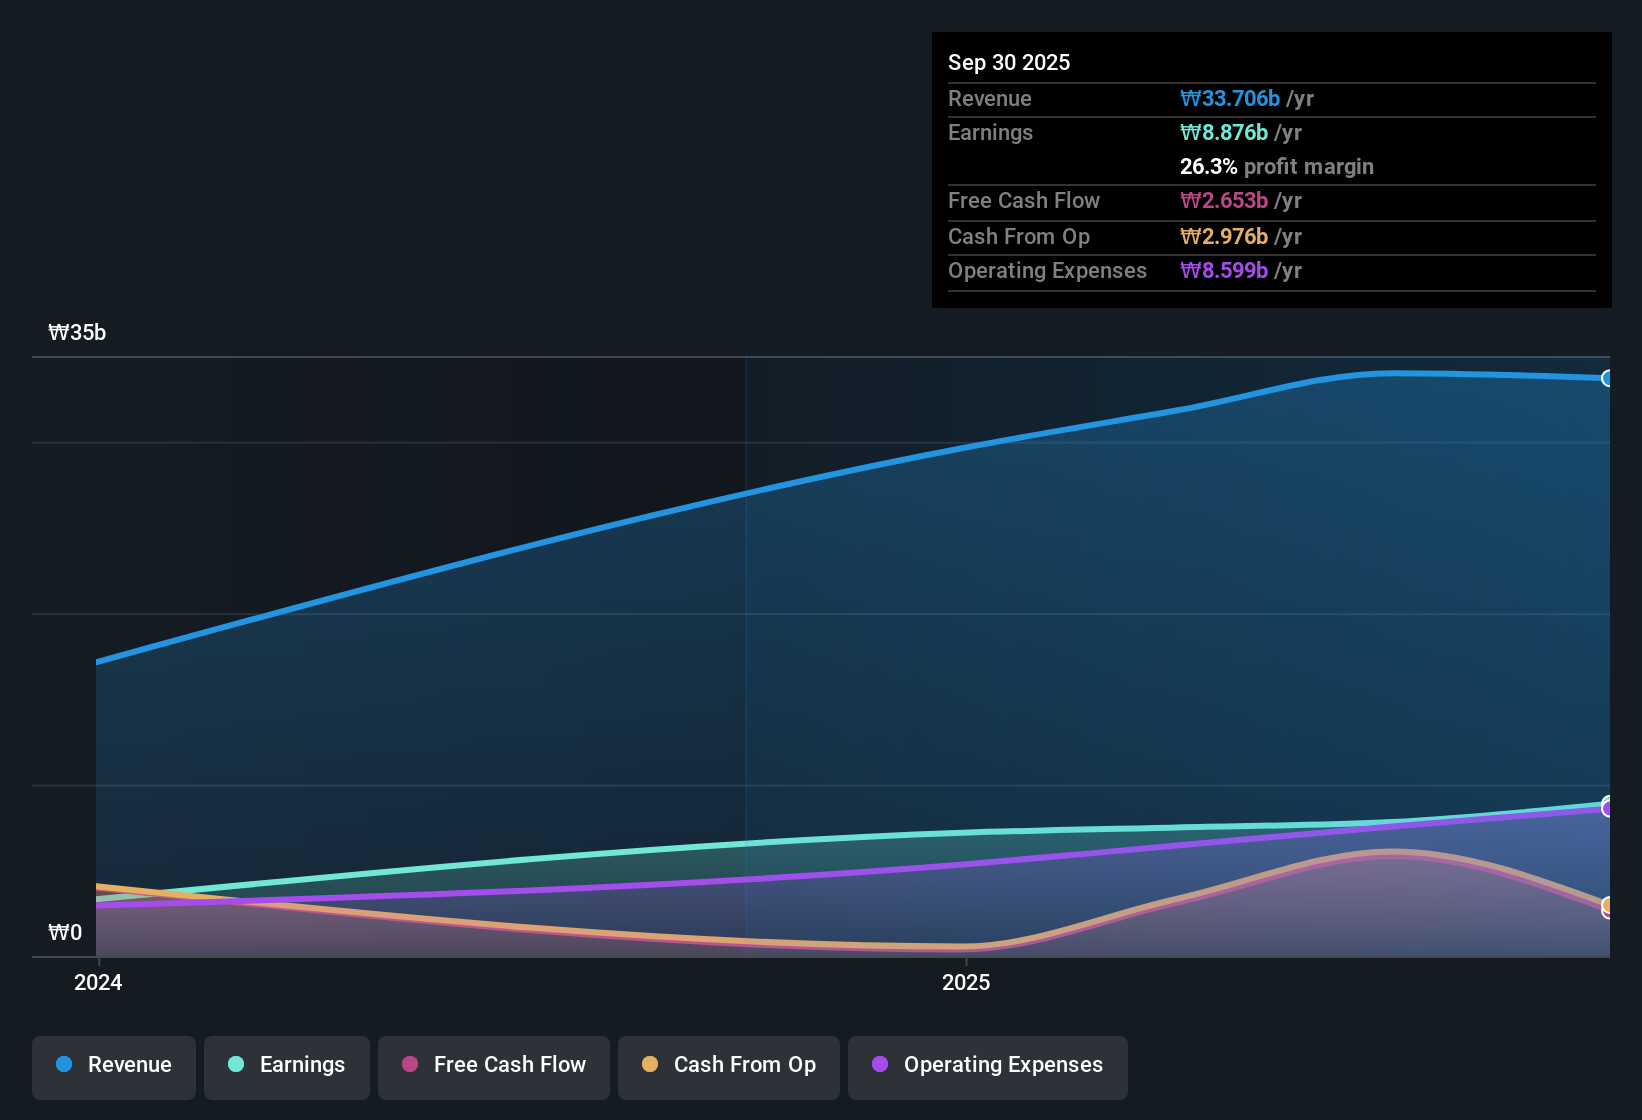Click the ₩0 y-axis label
Viewport: 1642px width, 1120px height.
tap(65, 932)
